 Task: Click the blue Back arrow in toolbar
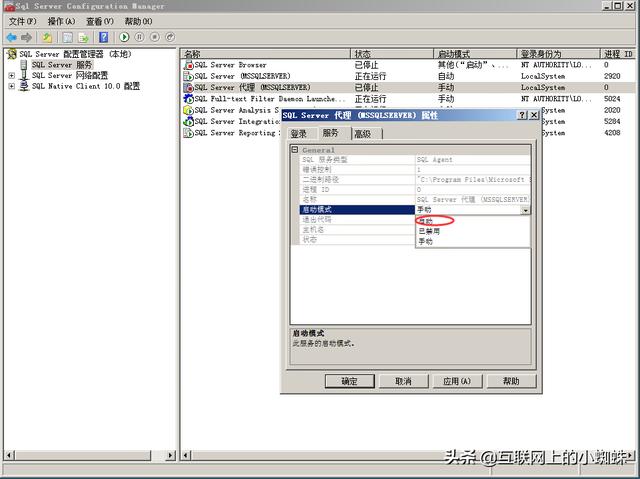tap(11, 38)
